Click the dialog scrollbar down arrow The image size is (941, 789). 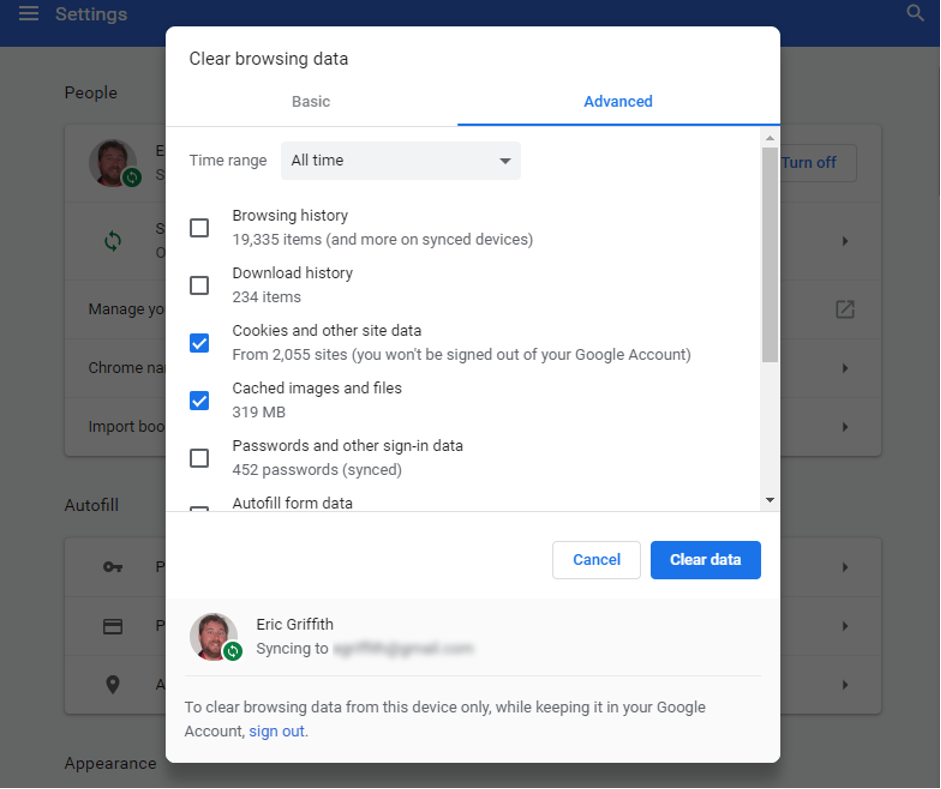(x=769, y=500)
